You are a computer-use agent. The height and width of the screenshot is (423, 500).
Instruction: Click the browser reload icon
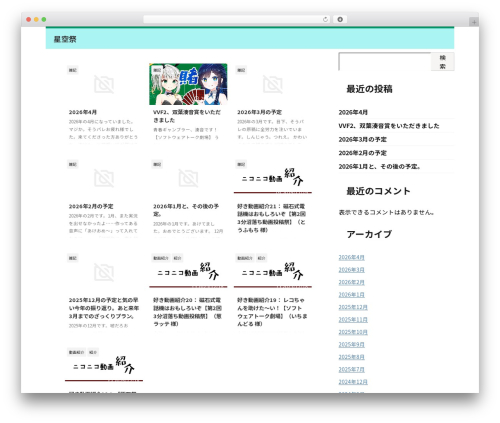click(325, 20)
